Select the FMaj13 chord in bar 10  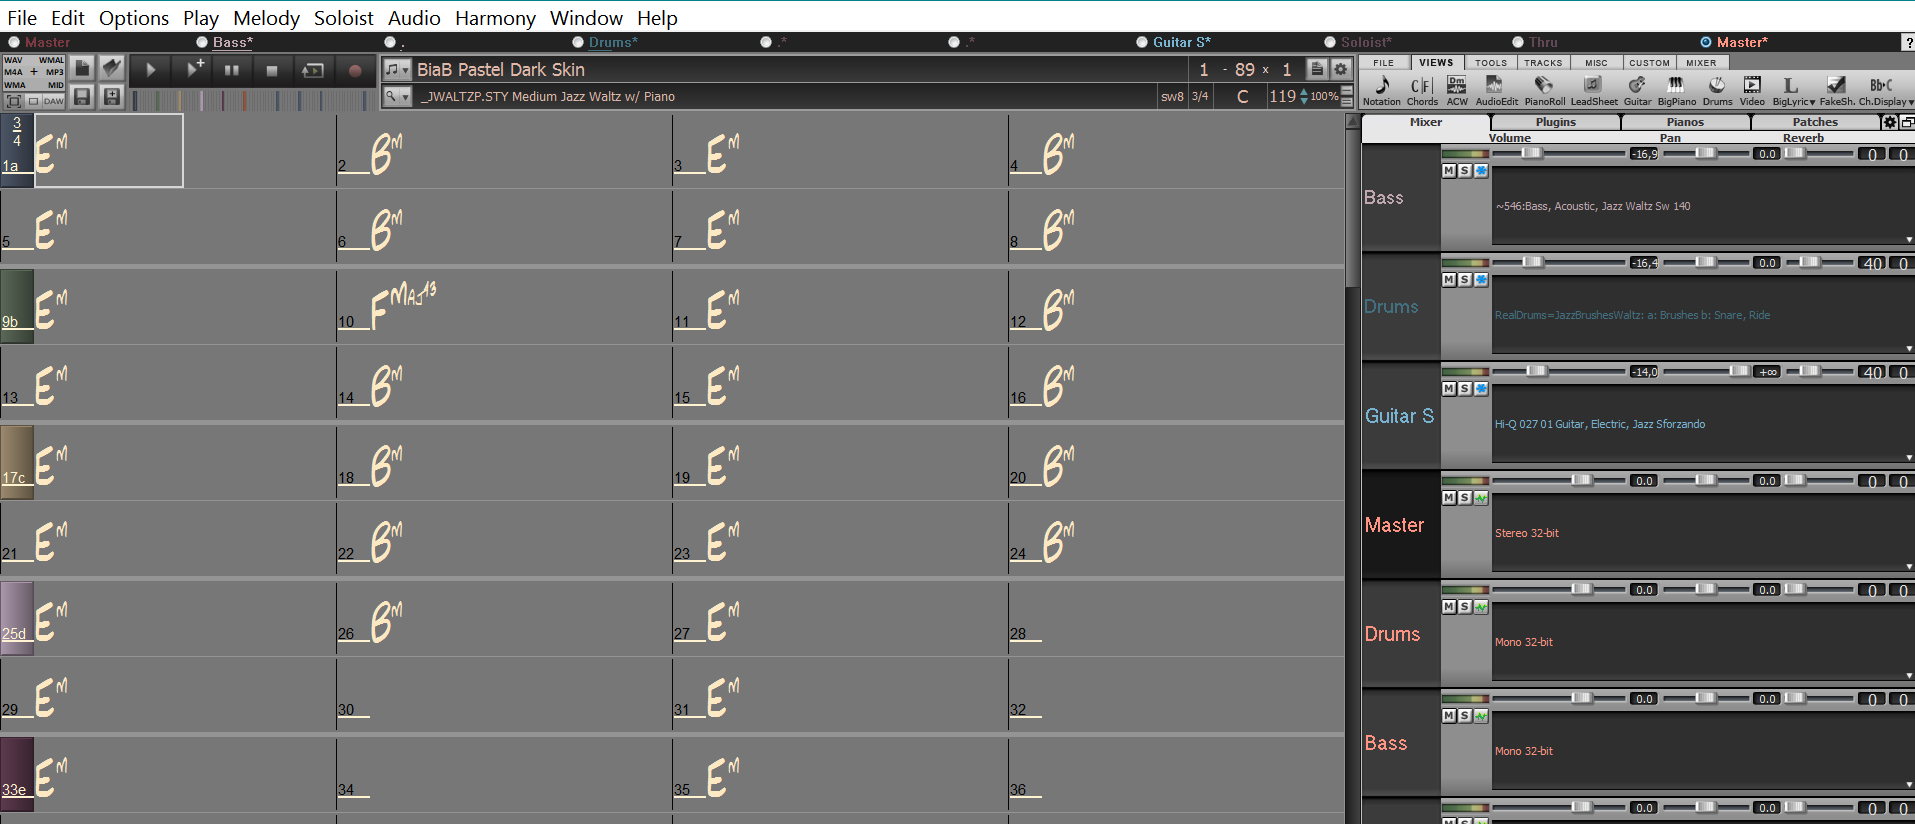point(403,304)
